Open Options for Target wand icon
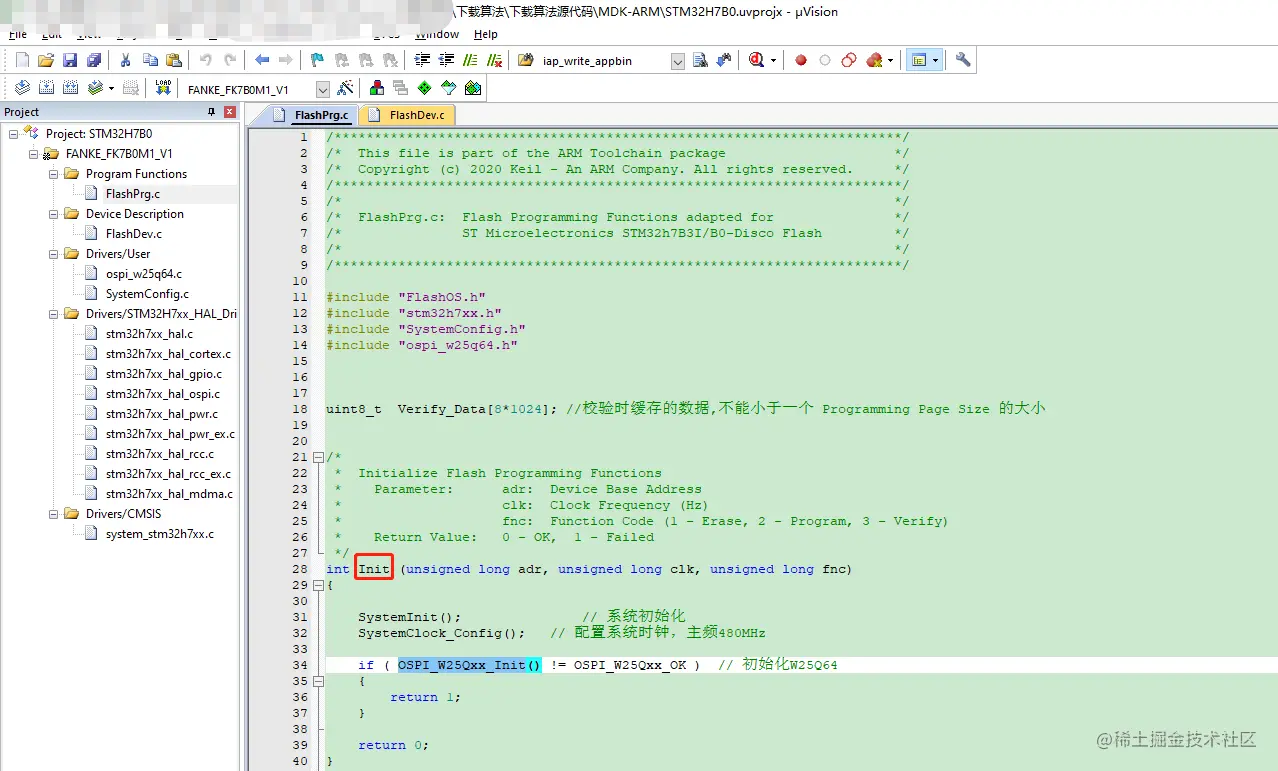 [x=345, y=88]
